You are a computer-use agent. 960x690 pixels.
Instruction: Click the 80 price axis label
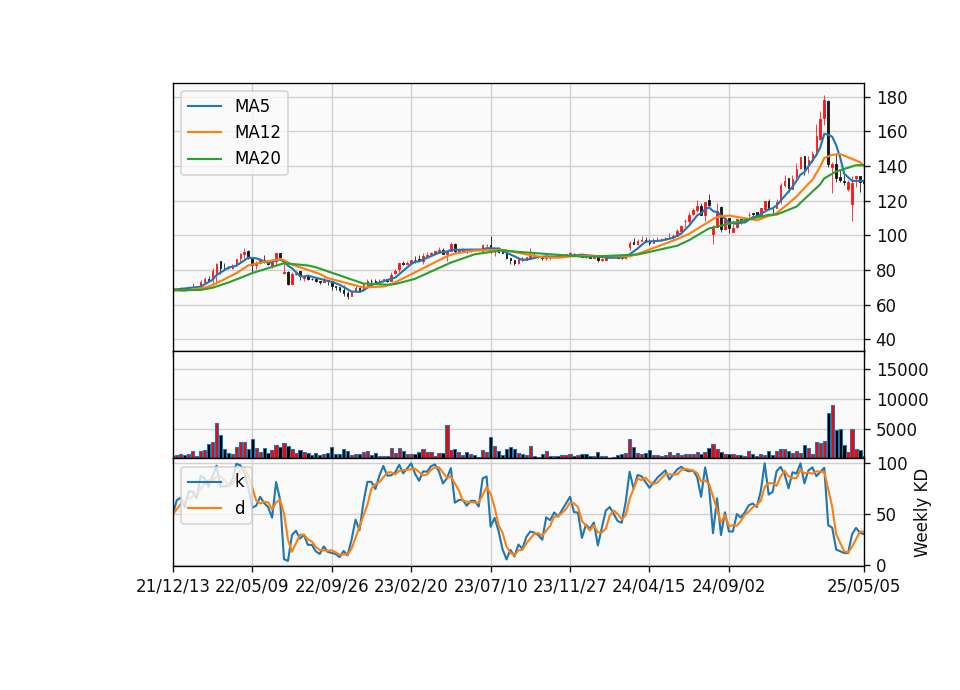887,271
